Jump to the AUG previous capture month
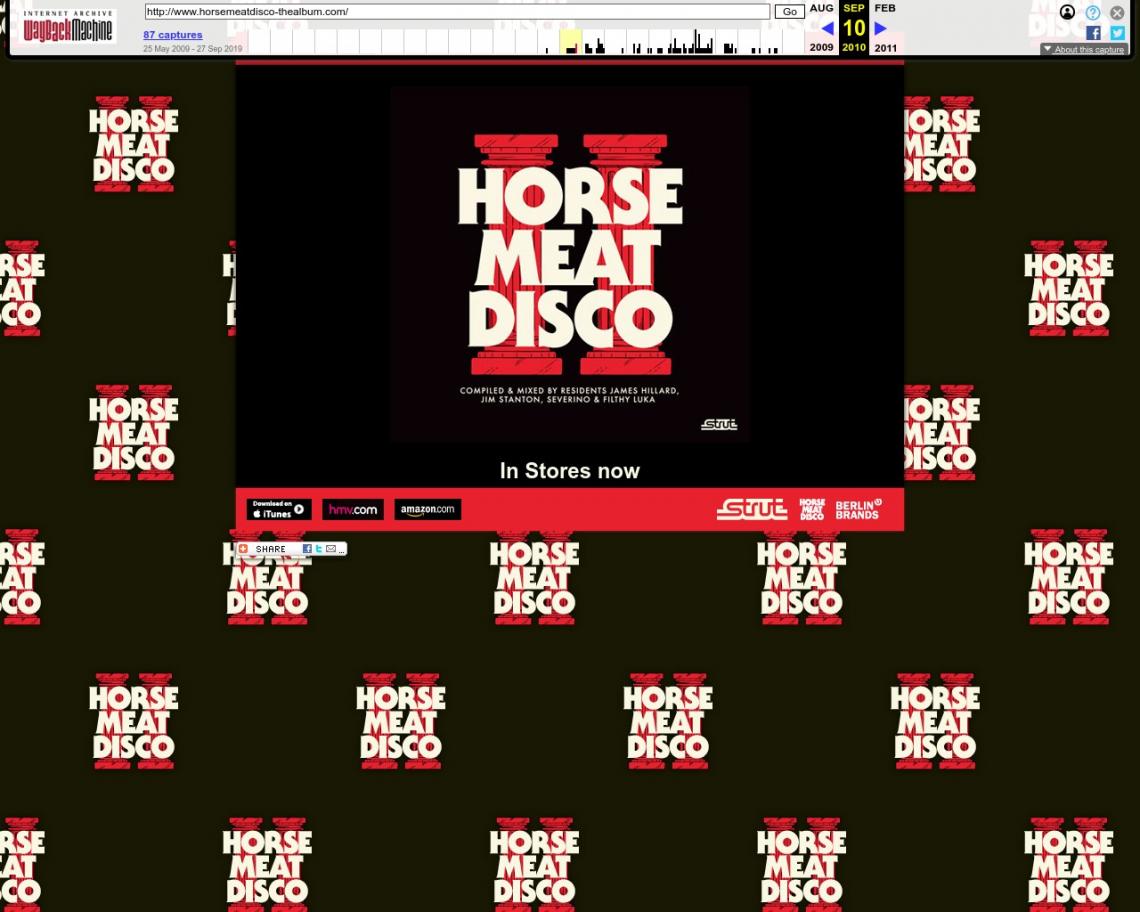 tap(822, 8)
